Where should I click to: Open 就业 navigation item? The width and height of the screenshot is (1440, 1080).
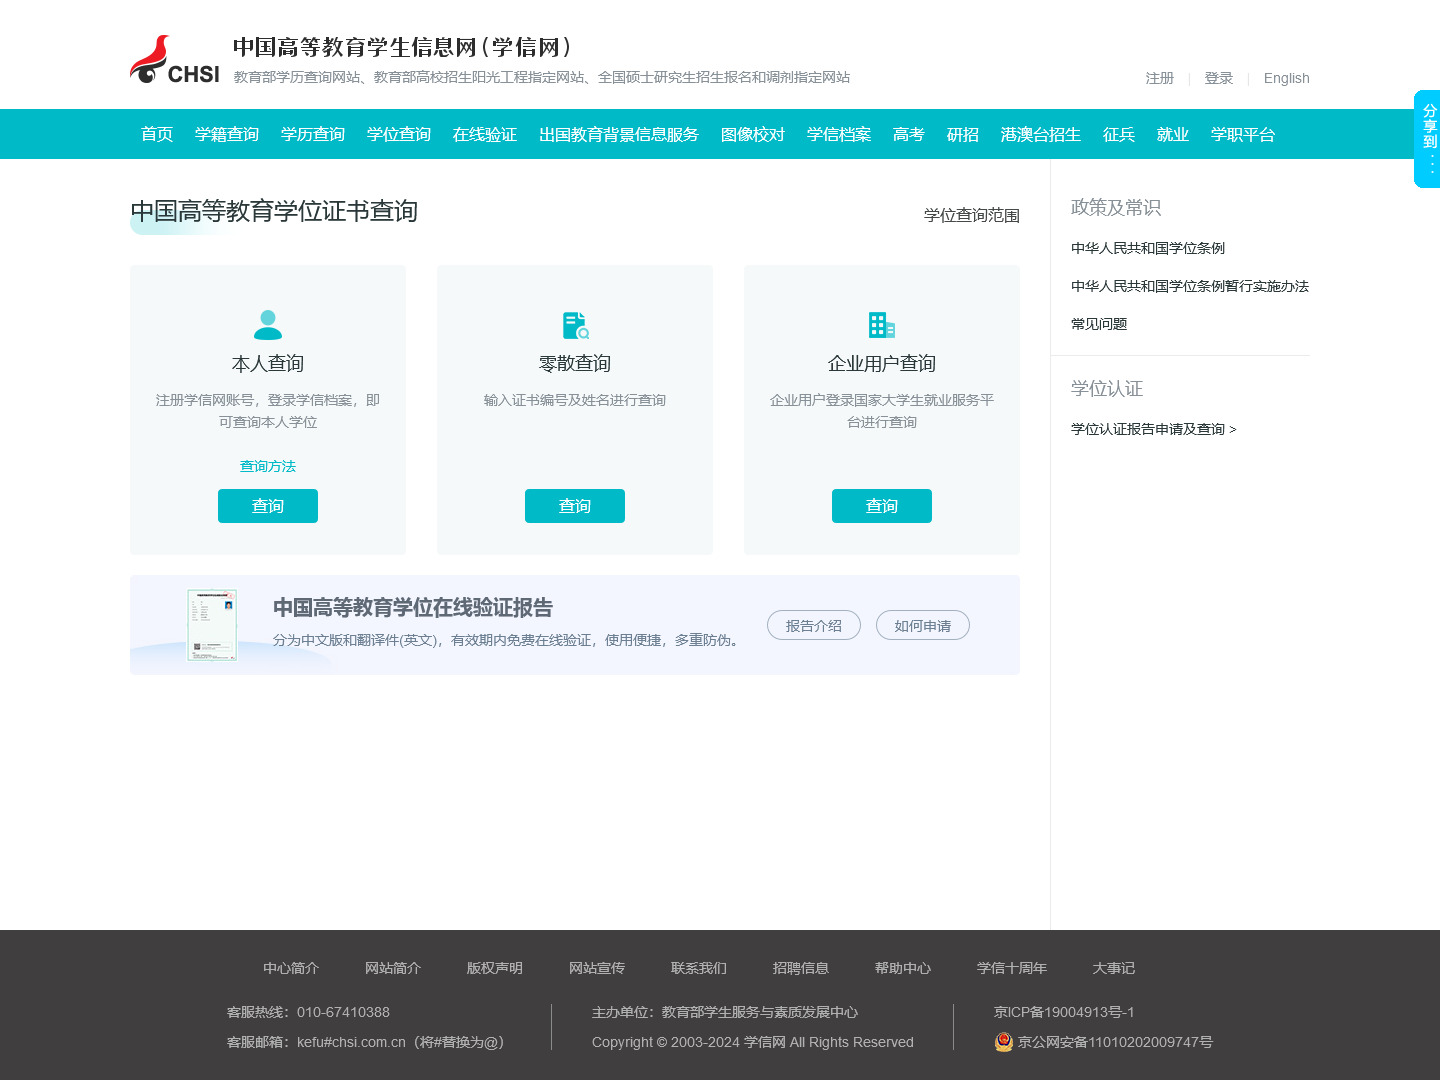[1173, 134]
